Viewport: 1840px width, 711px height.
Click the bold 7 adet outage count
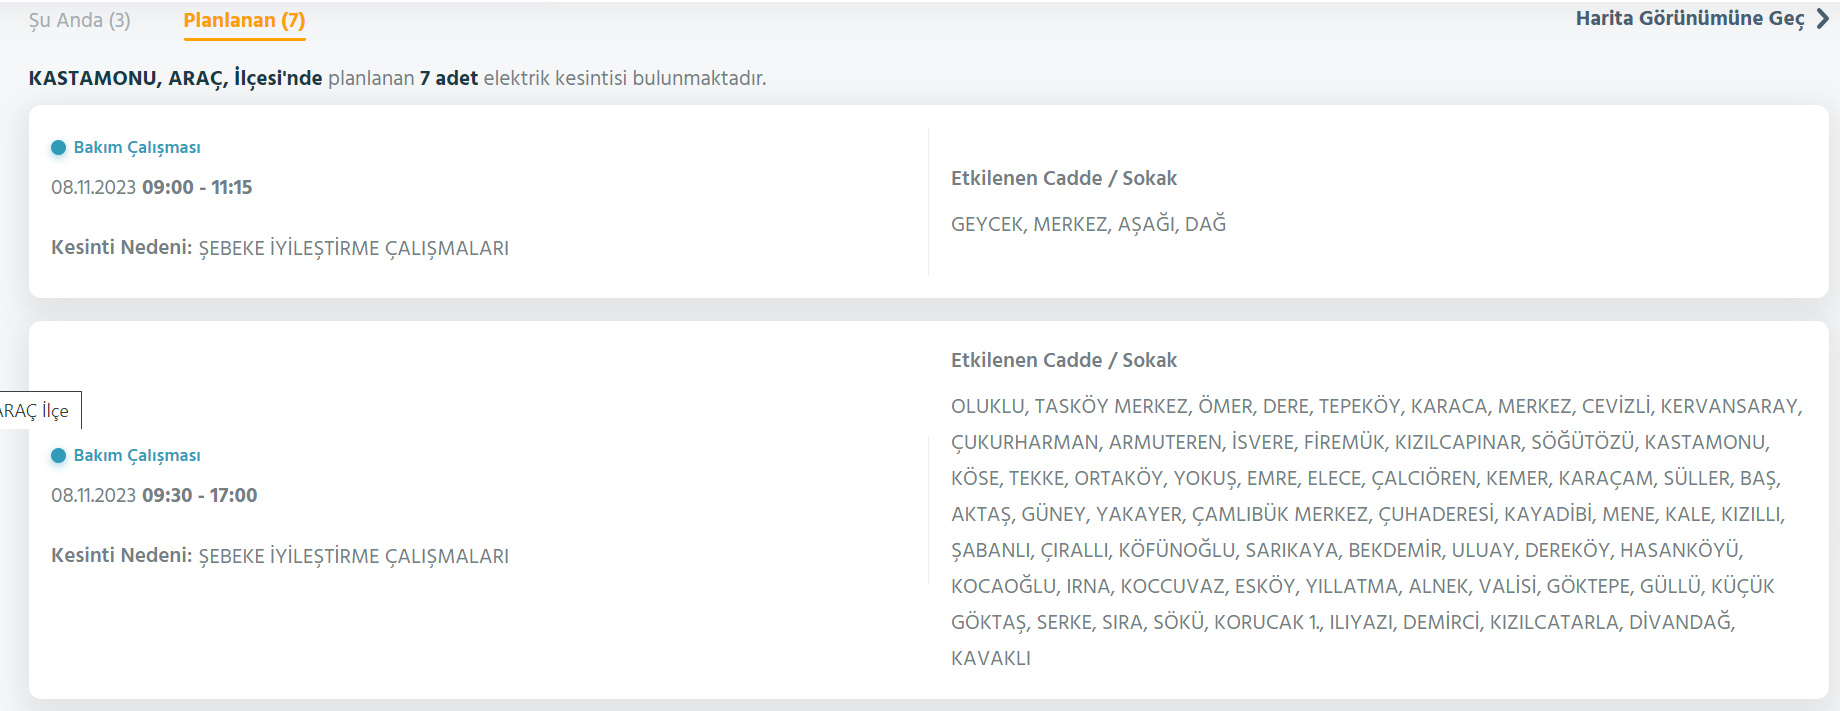448,78
